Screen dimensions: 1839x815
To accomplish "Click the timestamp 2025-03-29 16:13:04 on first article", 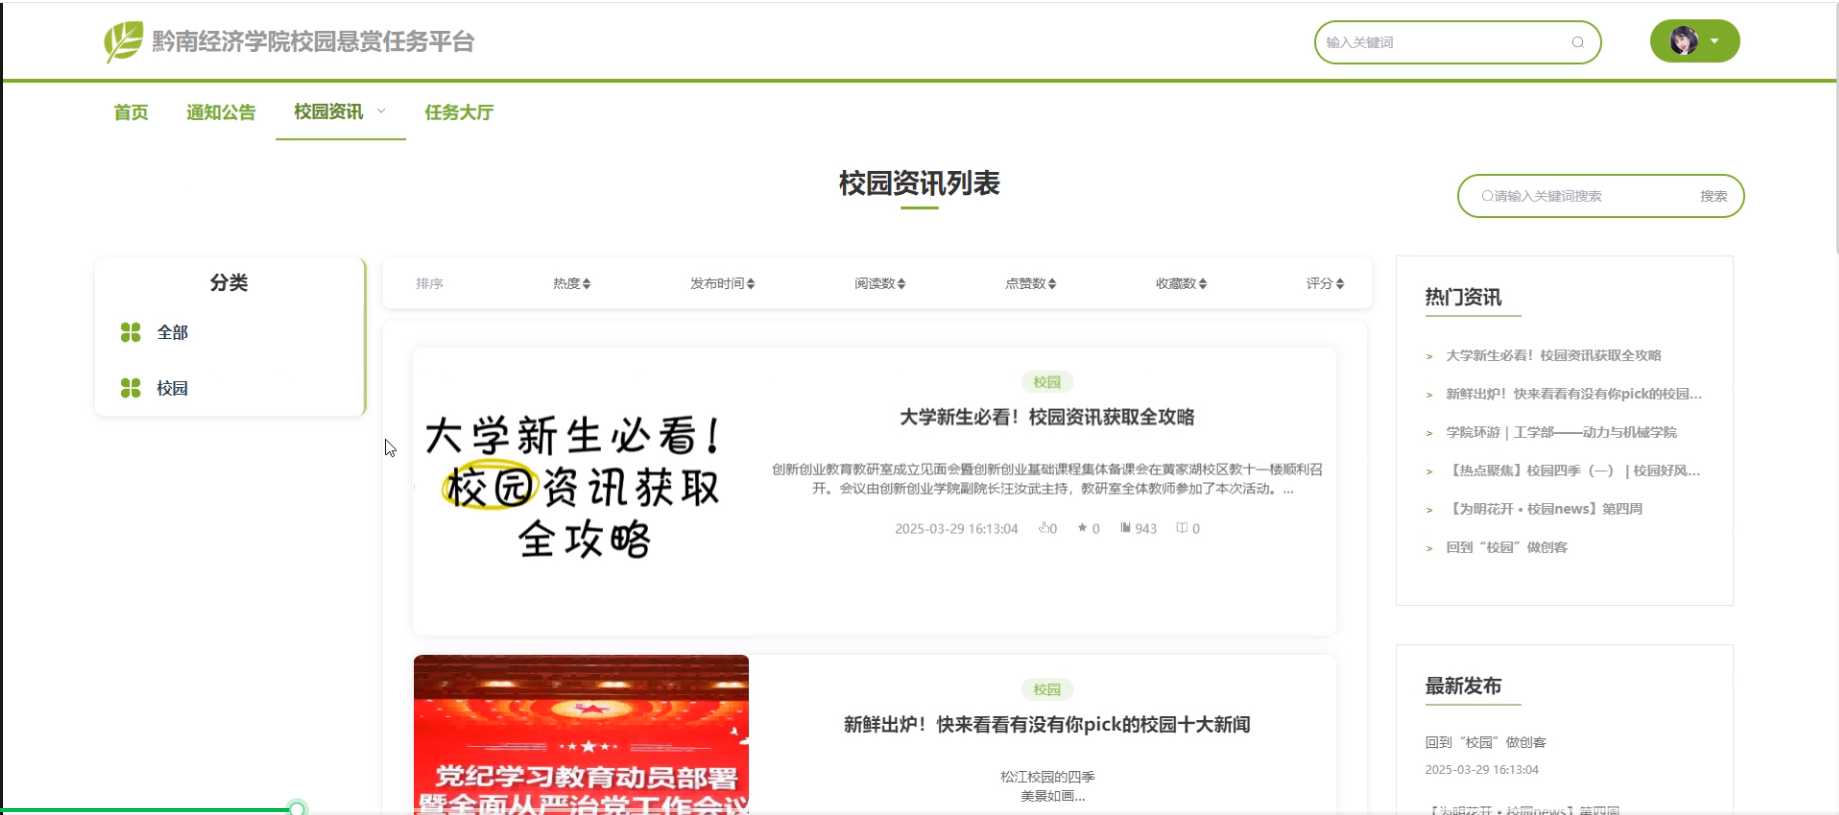I will point(956,529).
